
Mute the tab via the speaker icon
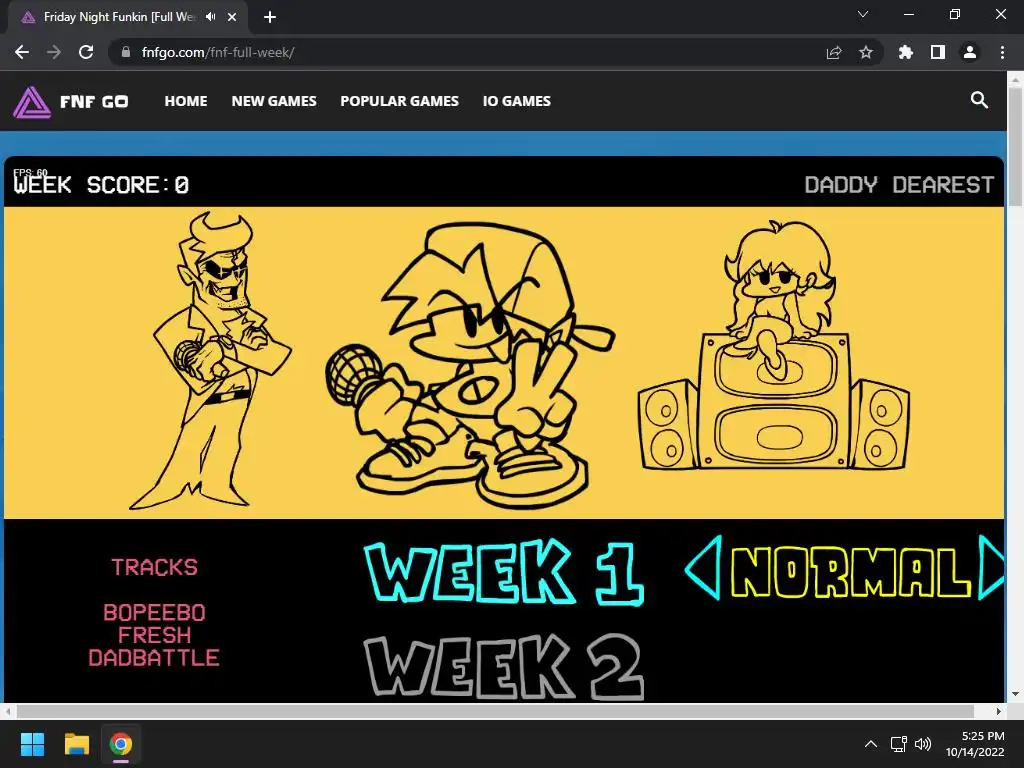pyautogui.click(x=210, y=17)
